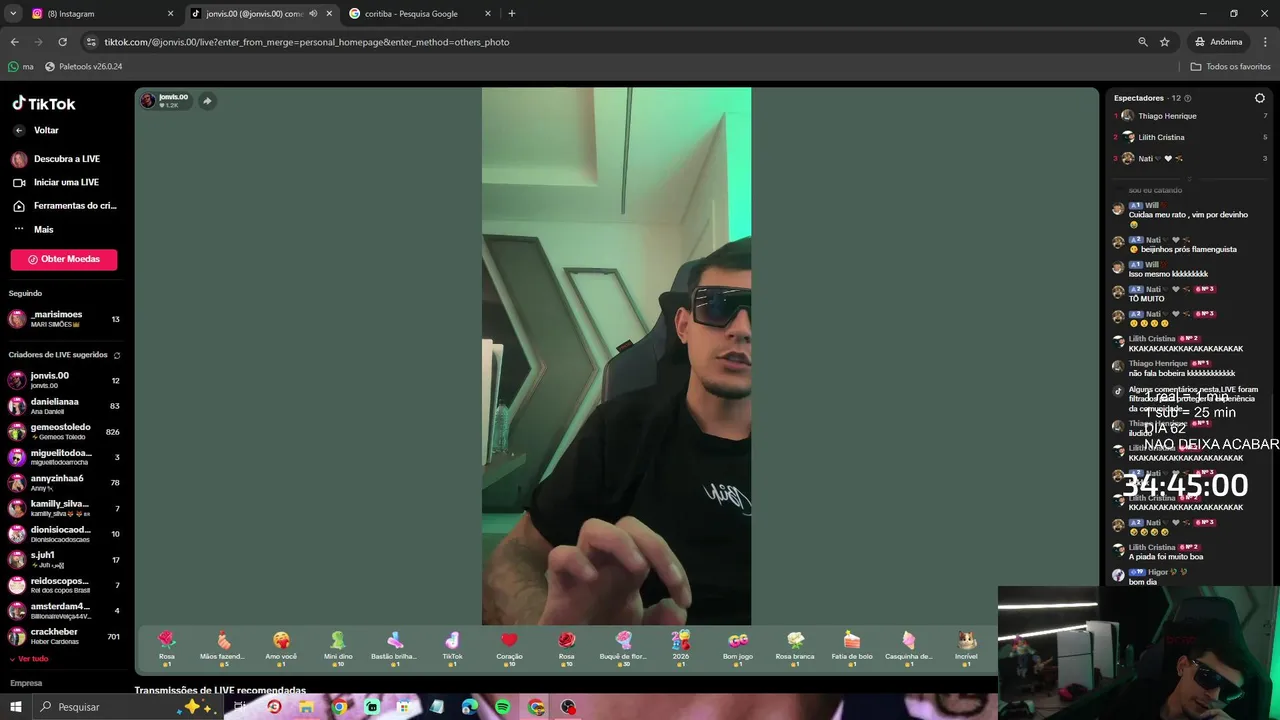Open crackheber suggested live
Viewport: 1280px width, 720px height.
(x=64, y=637)
